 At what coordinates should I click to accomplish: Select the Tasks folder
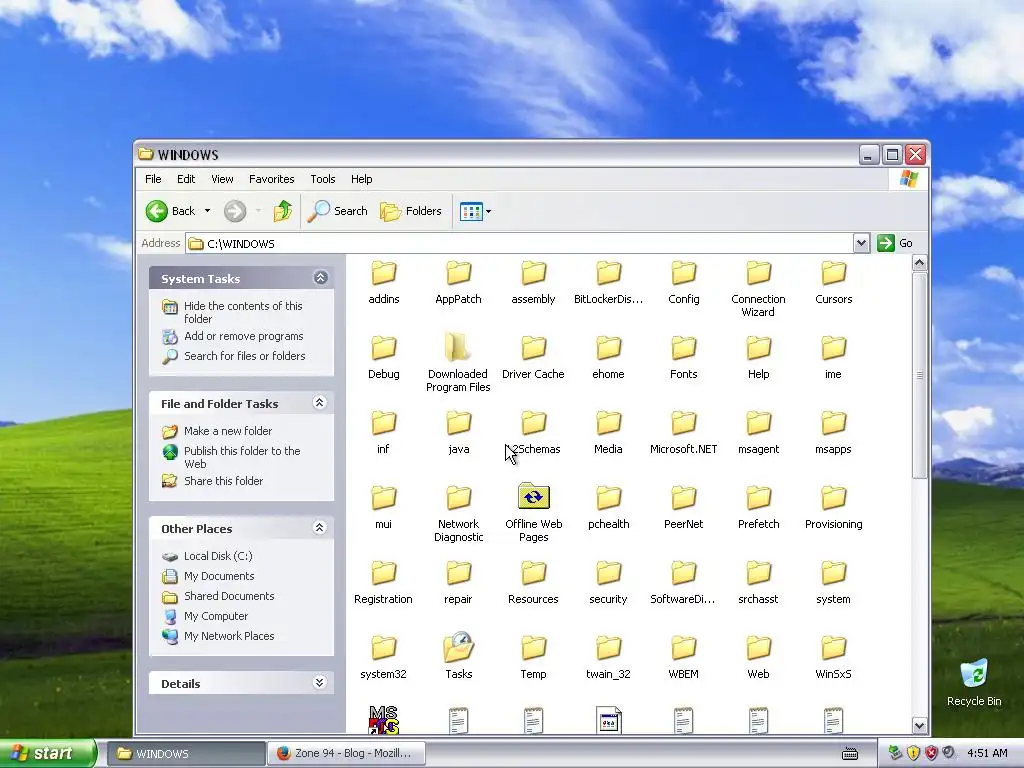point(458,656)
